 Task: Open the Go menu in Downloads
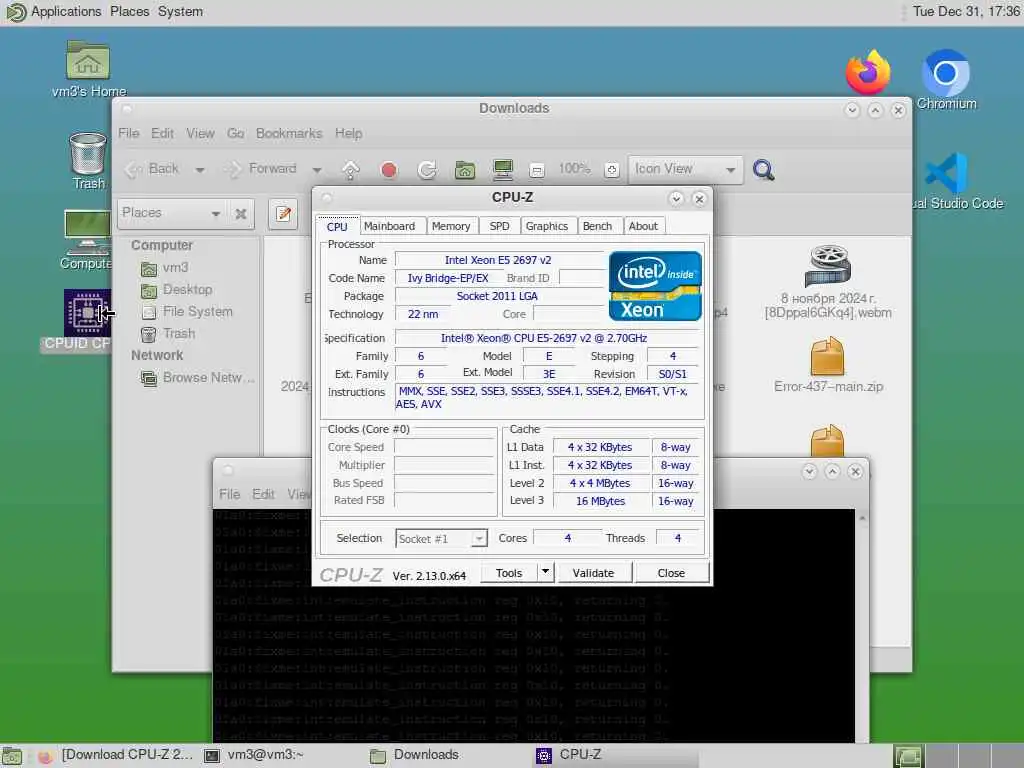coord(235,133)
